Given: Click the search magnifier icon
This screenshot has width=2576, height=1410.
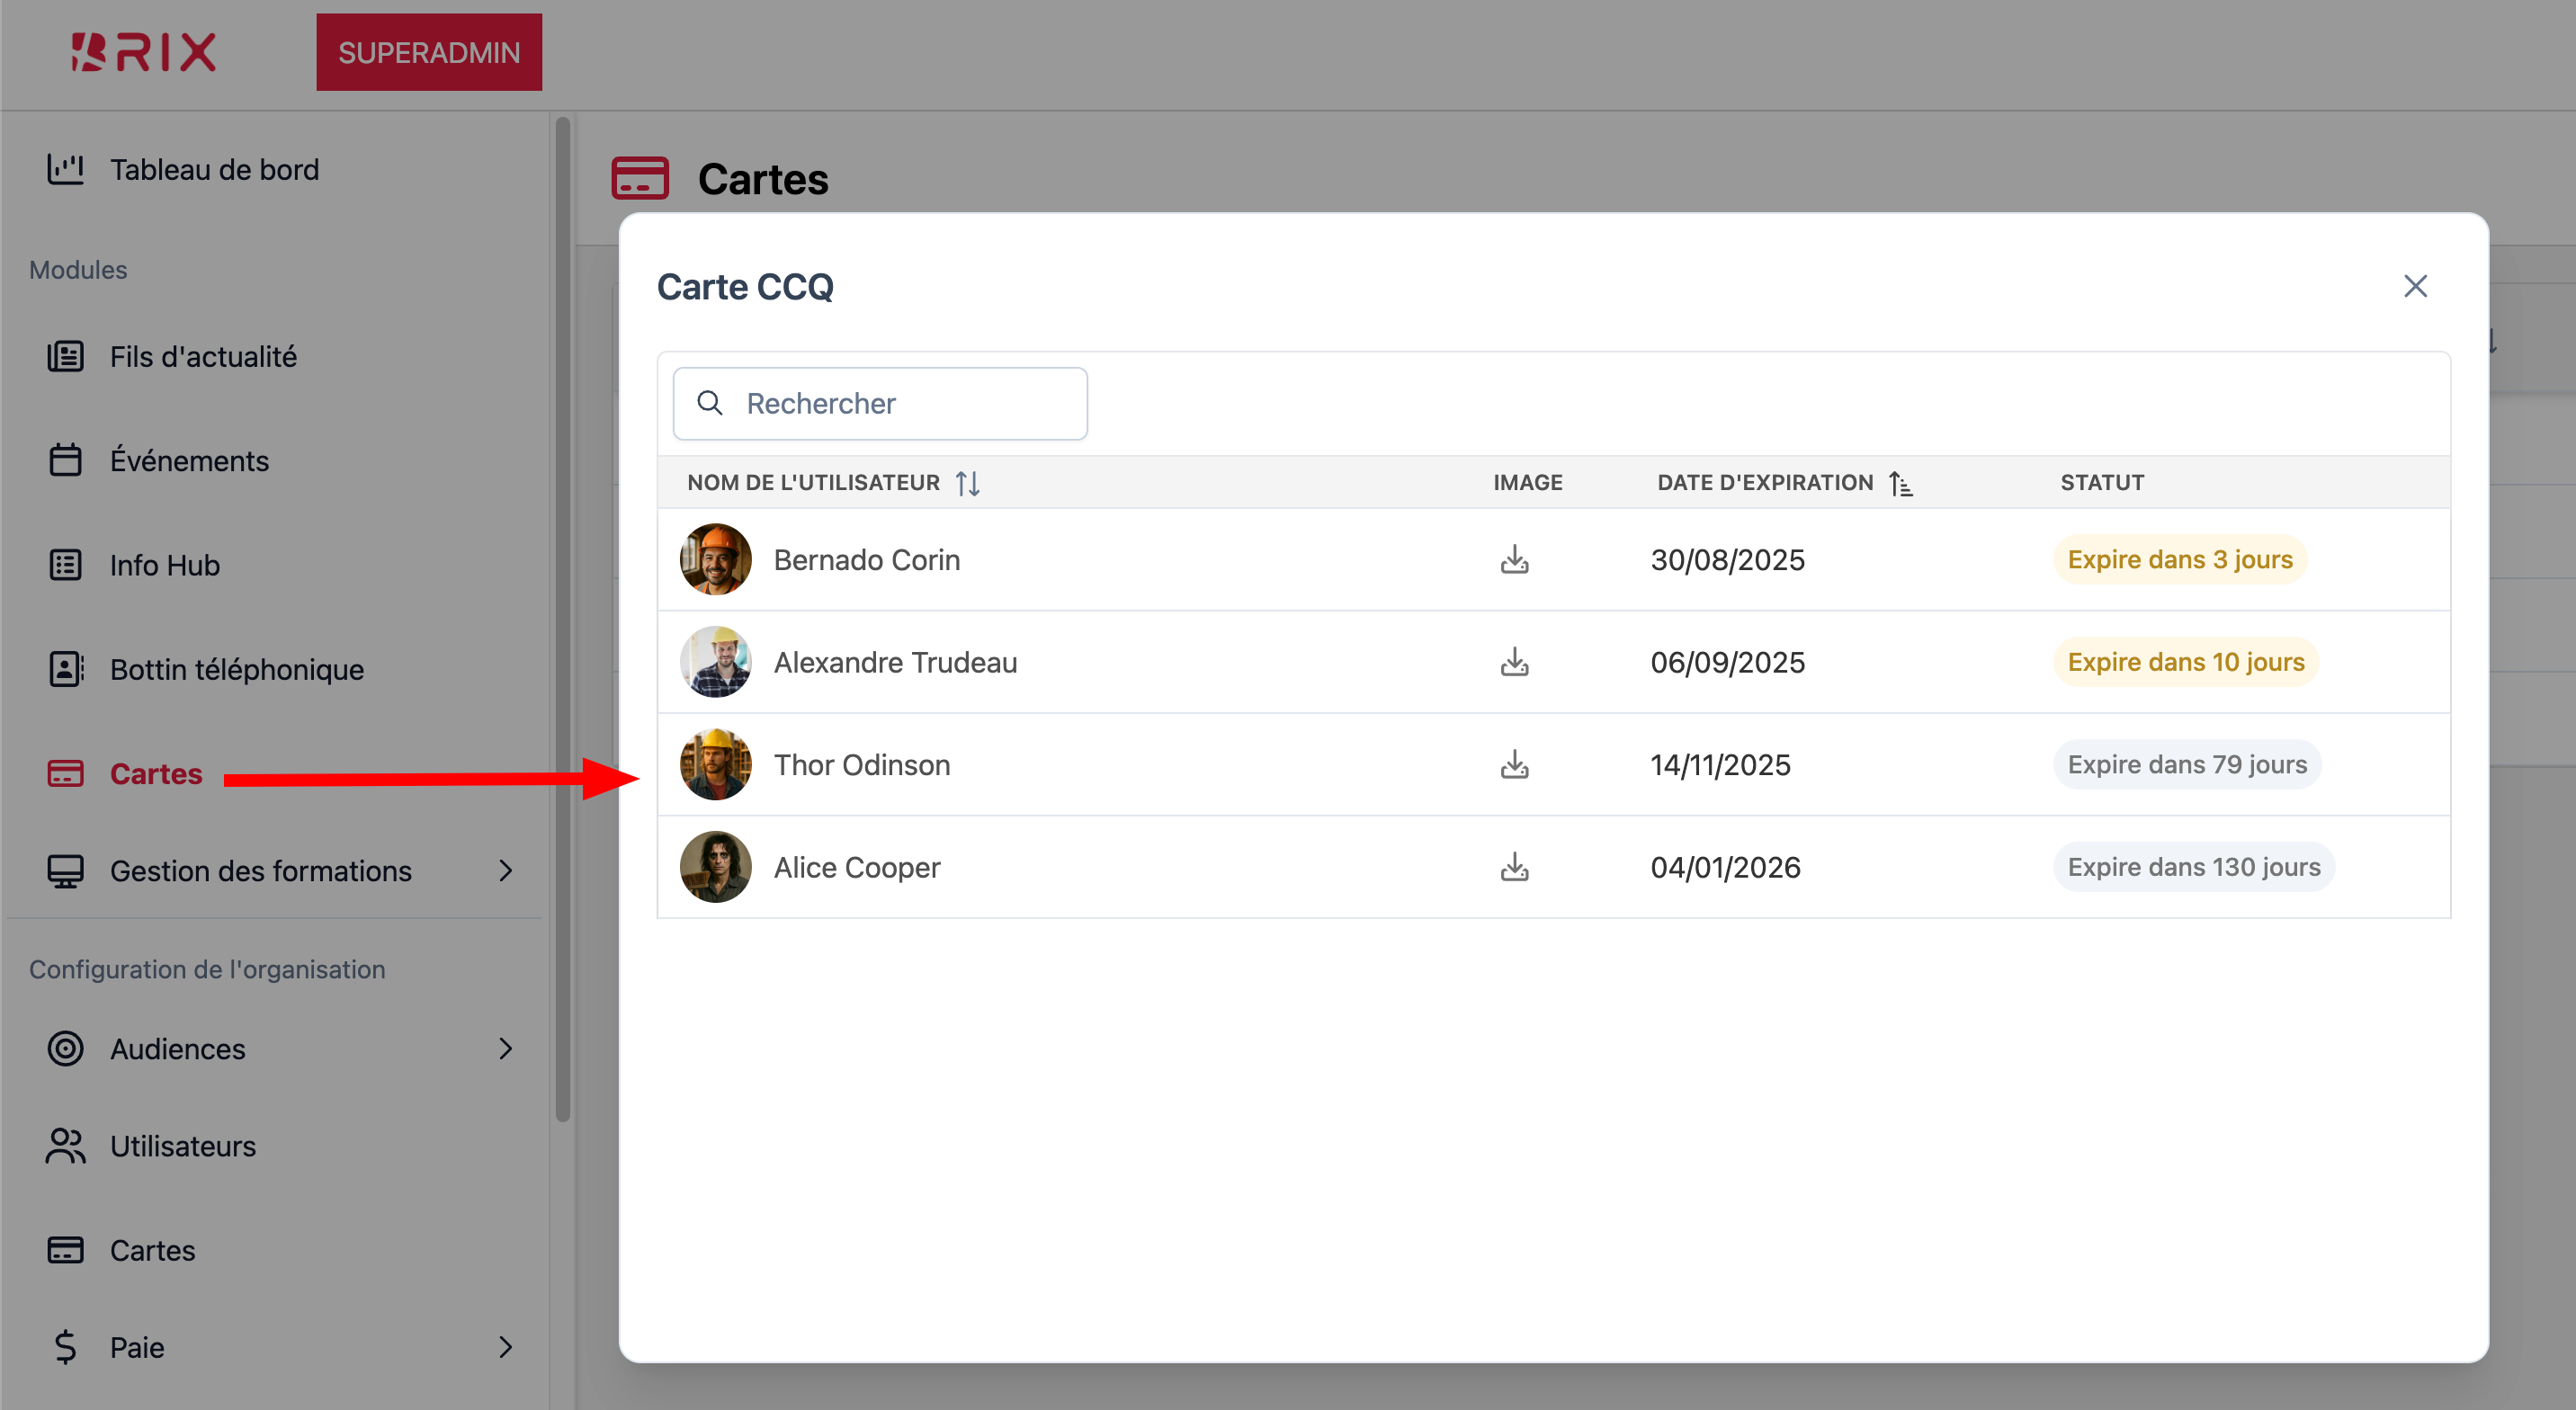Looking at the screenshot, I should pyautogui.click(x=710, y=403).
